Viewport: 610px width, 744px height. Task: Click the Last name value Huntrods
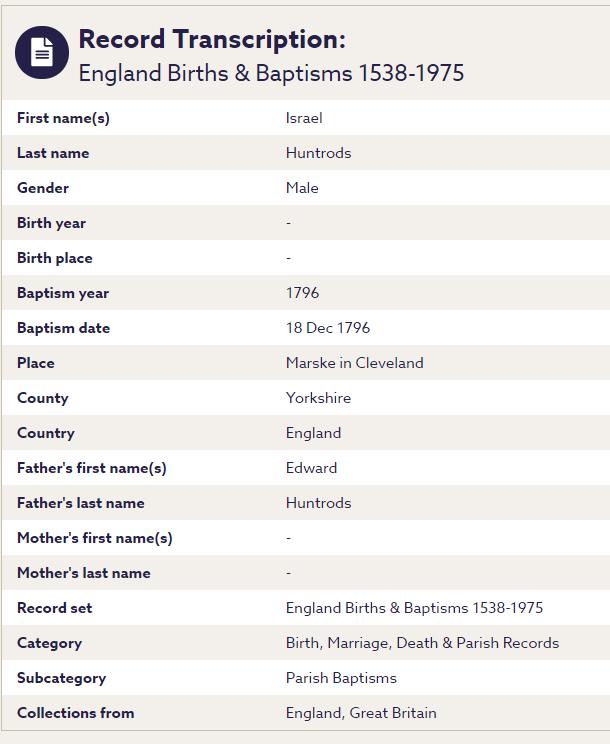coord(318,153)
